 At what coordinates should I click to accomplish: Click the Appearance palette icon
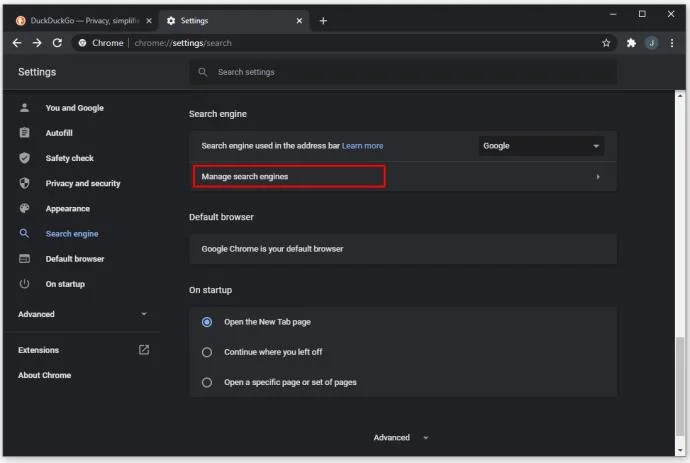coord(25,208)
